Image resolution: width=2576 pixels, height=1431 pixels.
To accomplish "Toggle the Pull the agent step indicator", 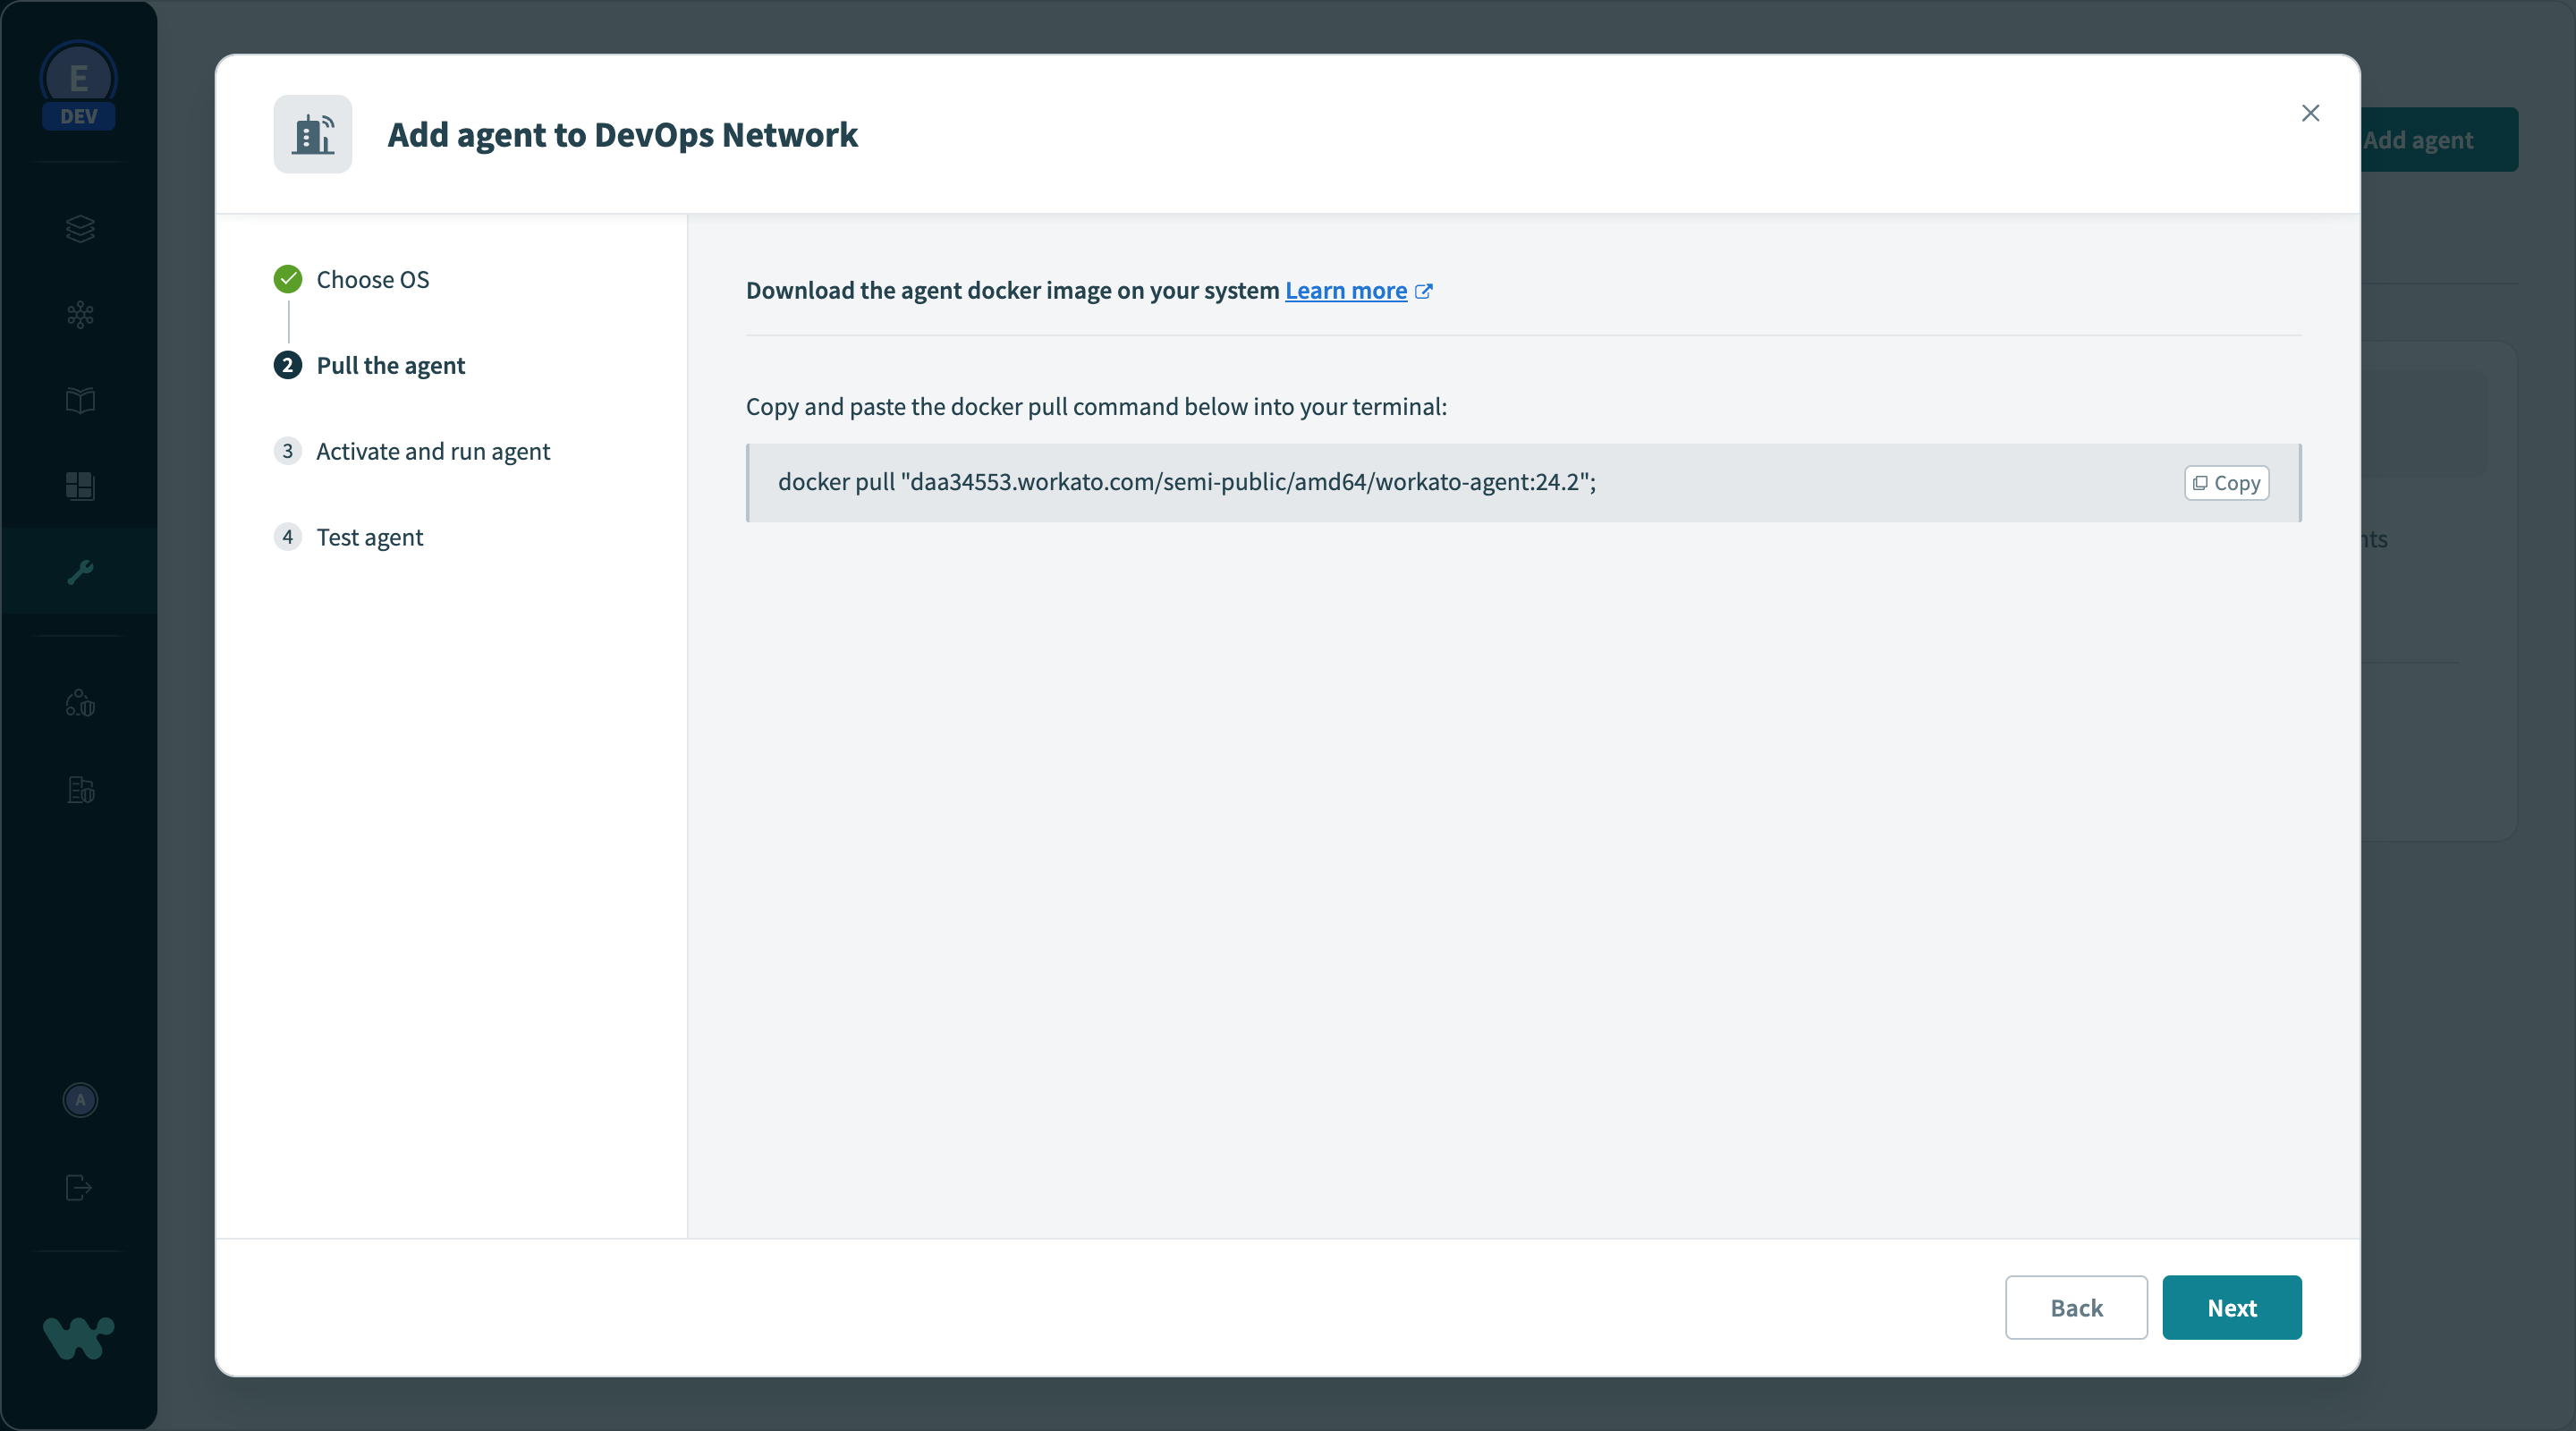I will 287,365.
